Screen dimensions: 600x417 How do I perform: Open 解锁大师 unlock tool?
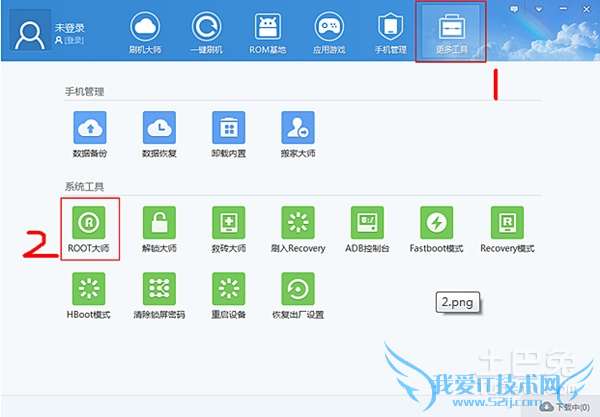point(159,230)
